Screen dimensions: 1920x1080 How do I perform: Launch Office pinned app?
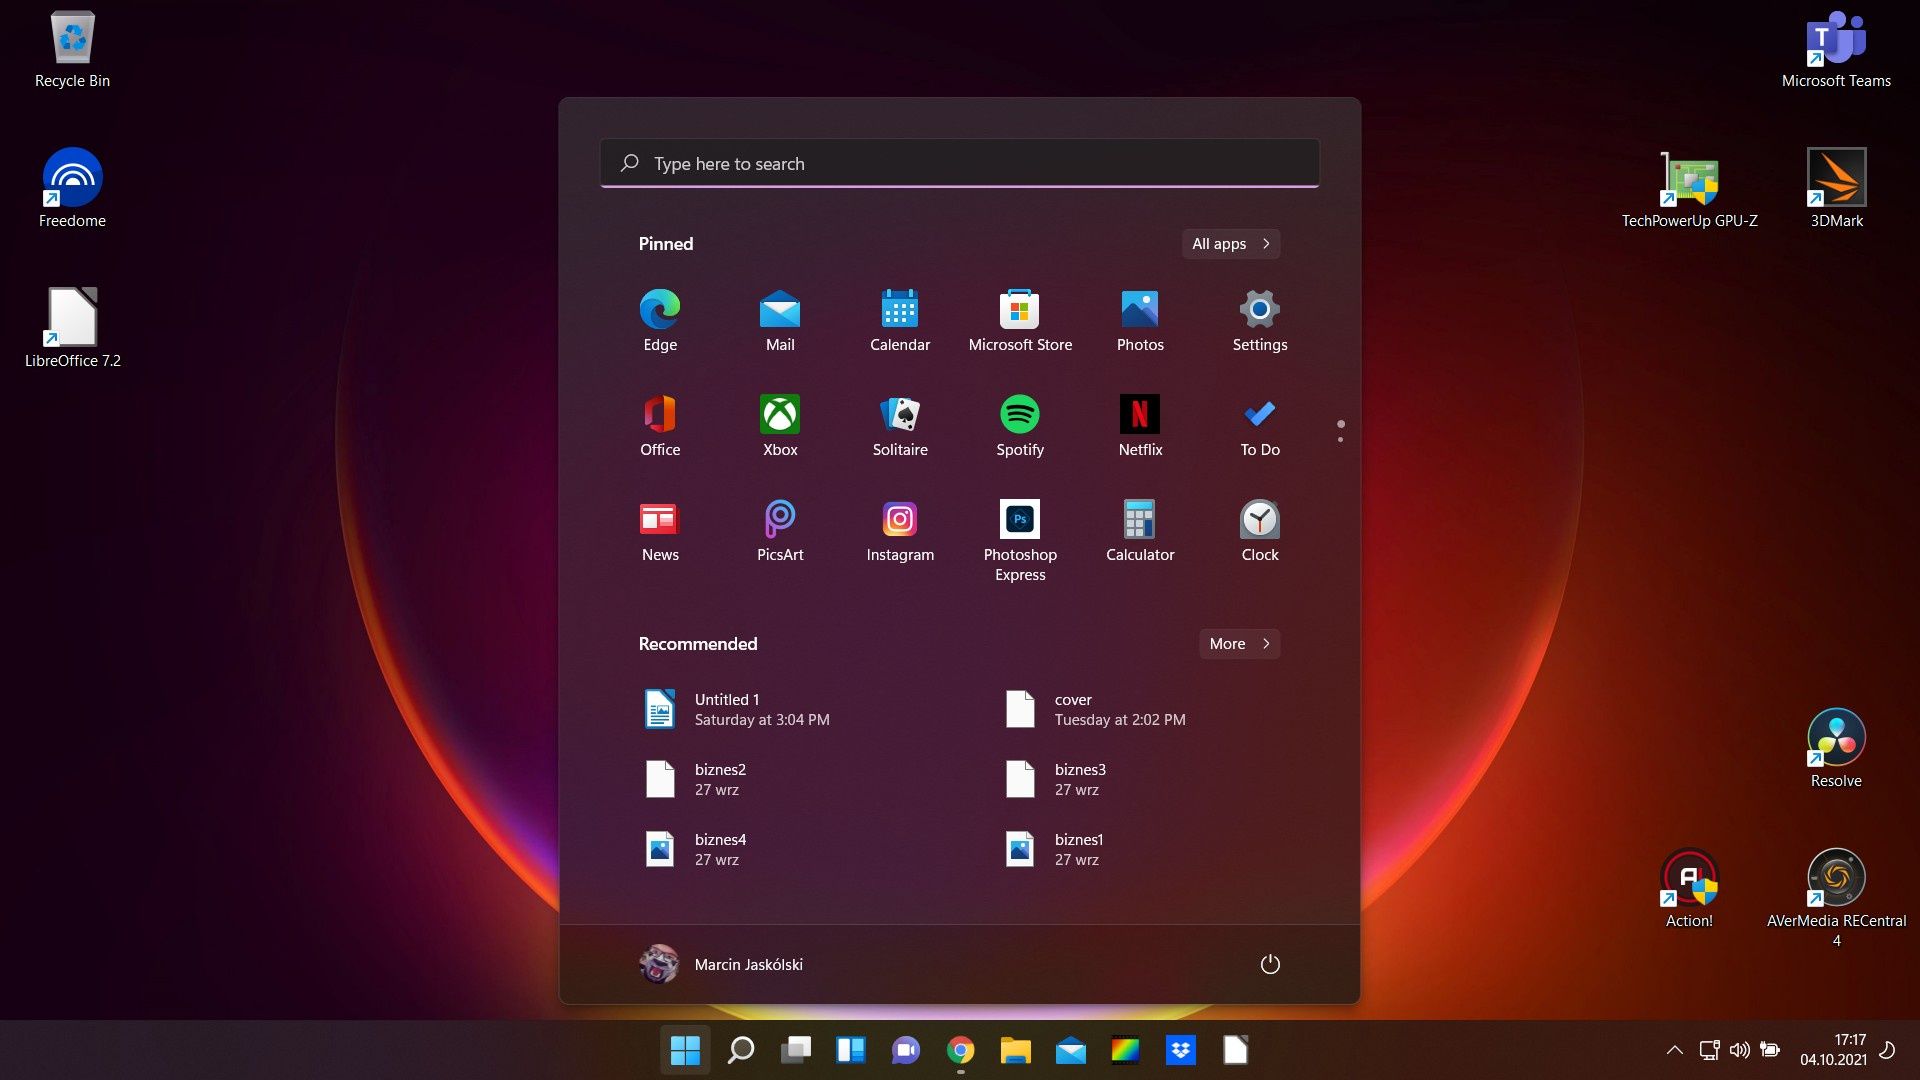tap(660, 426)
